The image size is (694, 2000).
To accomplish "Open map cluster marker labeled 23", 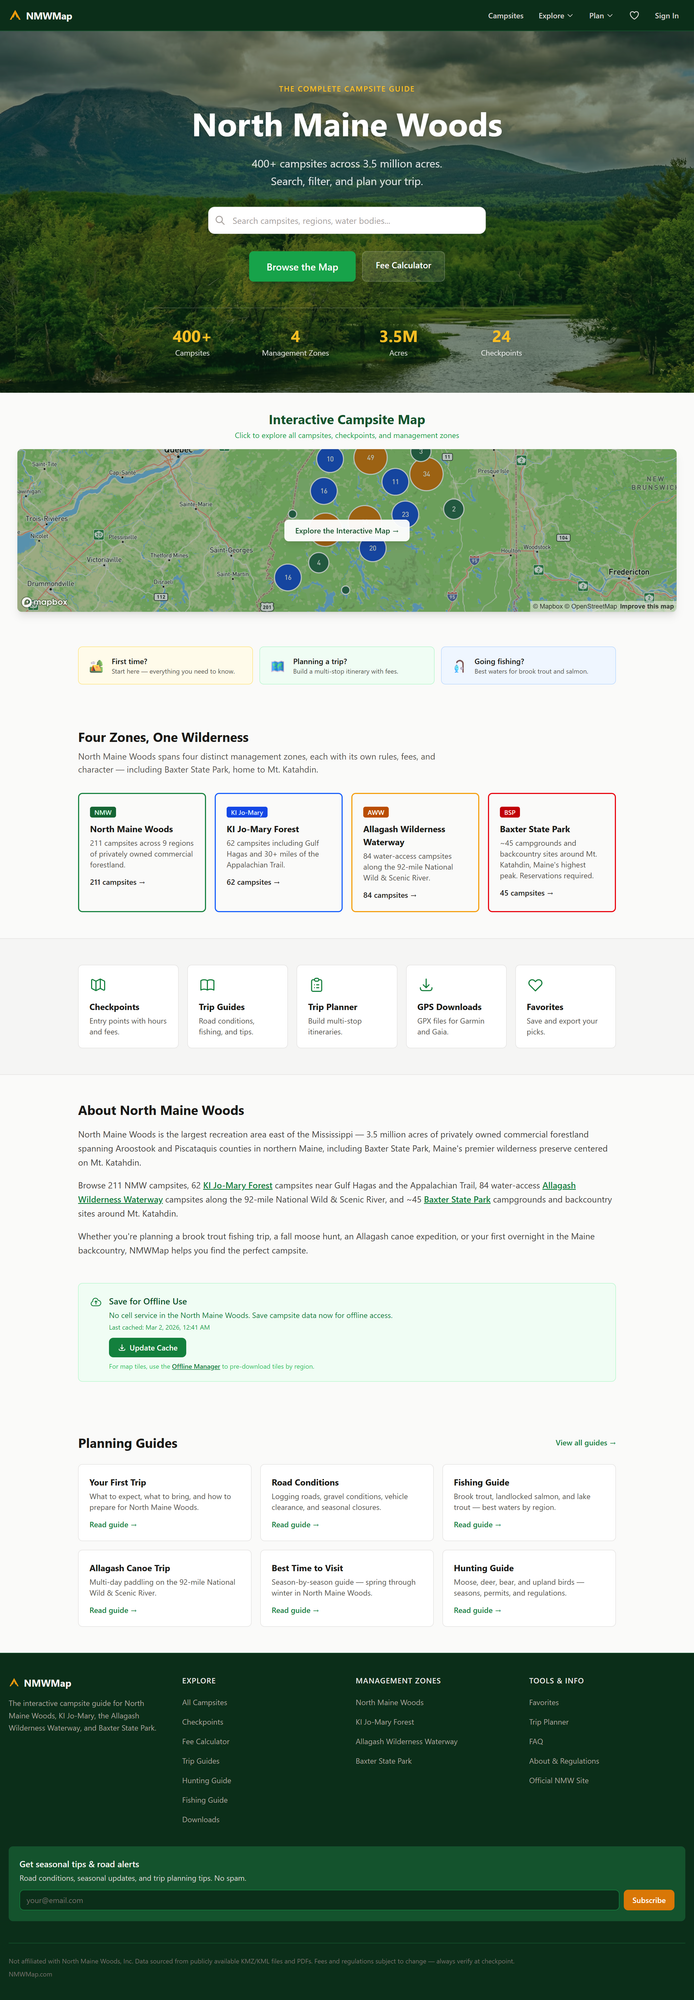I will point(405,514).
